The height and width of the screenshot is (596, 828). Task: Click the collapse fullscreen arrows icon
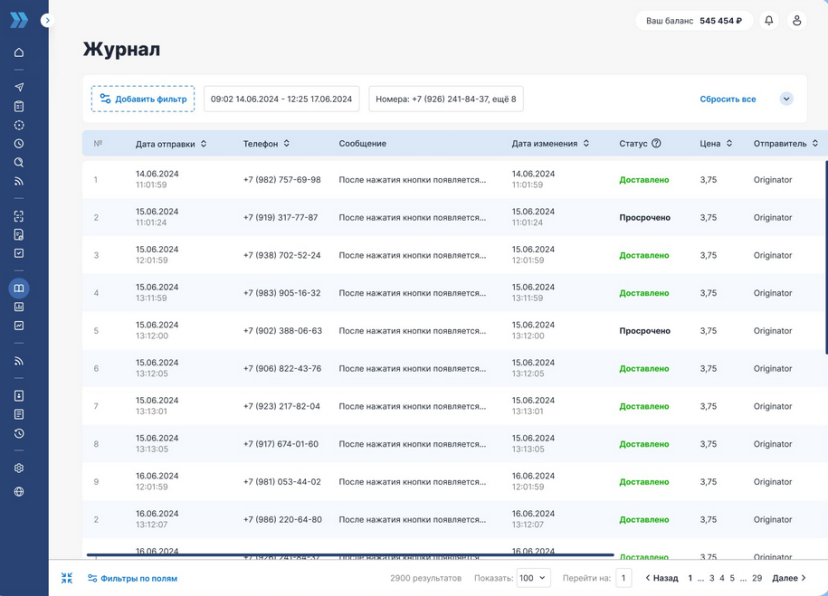67,578
